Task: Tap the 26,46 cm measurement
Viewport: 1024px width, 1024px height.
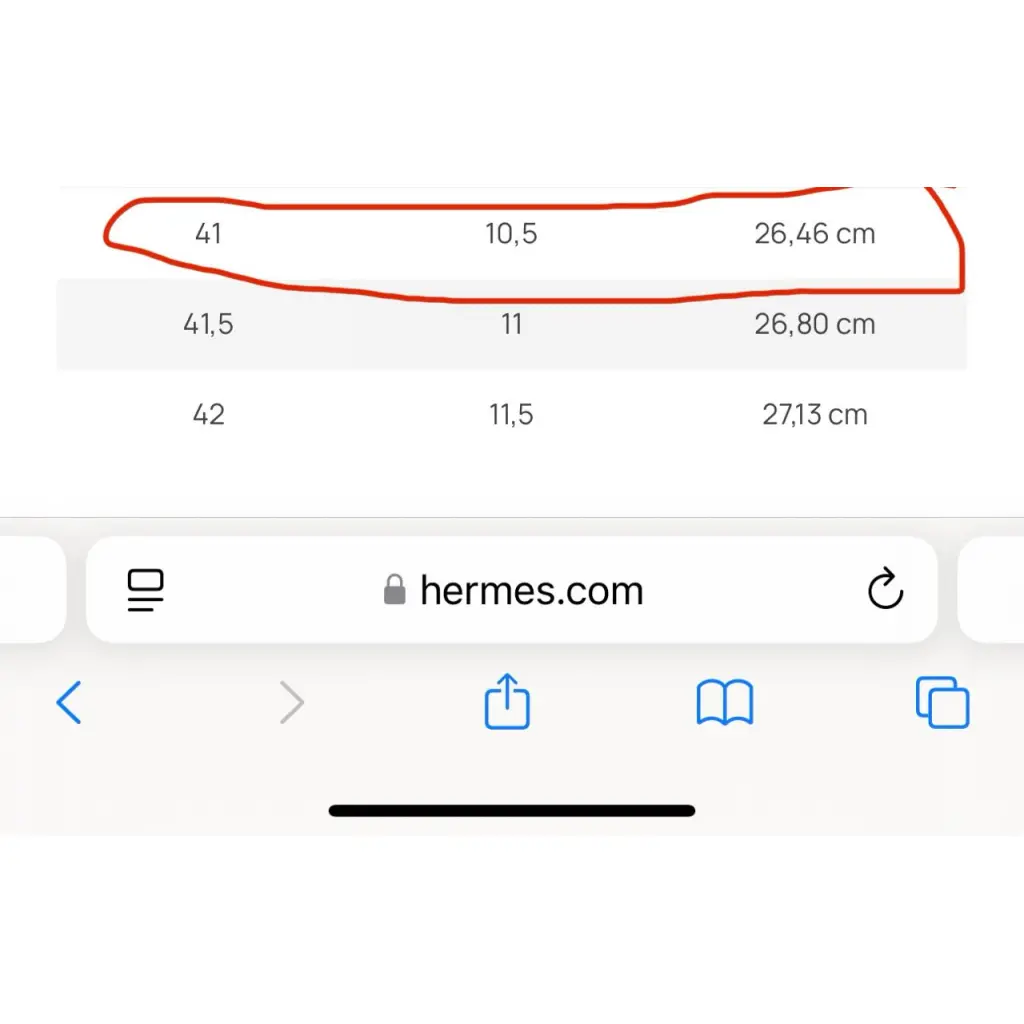Action: 814,234
